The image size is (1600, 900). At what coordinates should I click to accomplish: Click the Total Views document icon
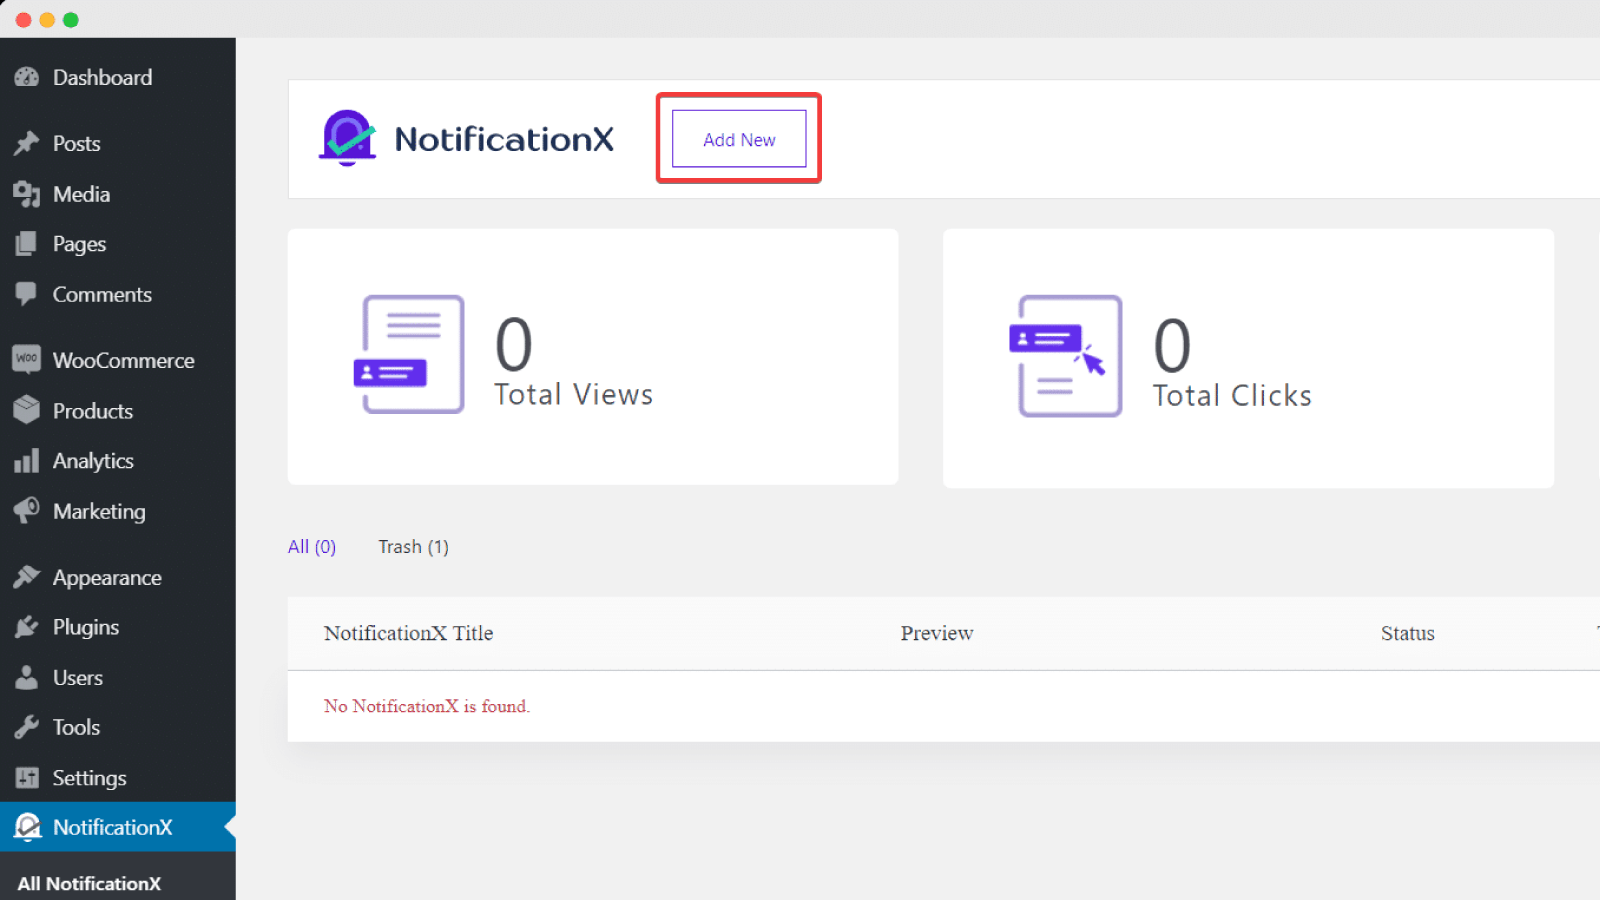[x=409, y=354]
